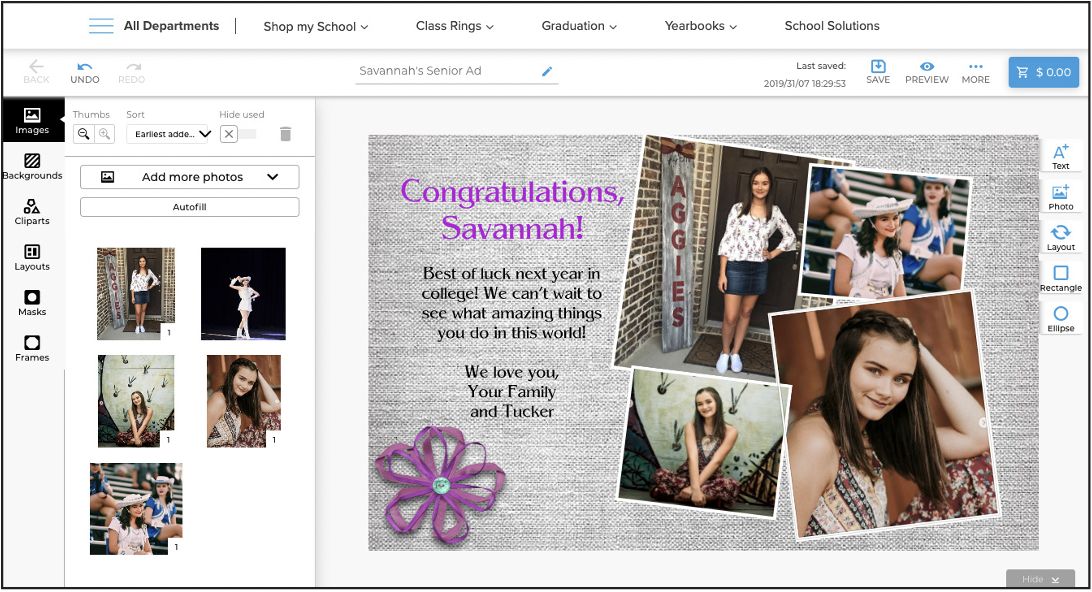Select the cowboy hat stadium thumbnail
1092x592 pixels.
(x=136, y=508)
